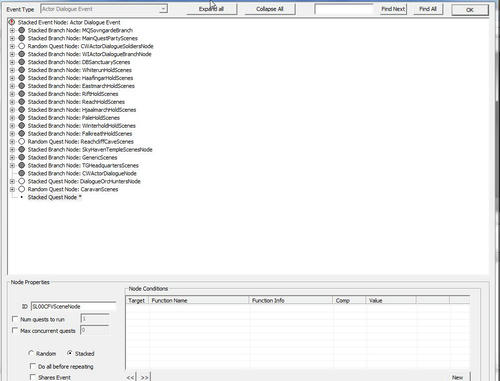The width and height of the screenshot is (500, 381).
Task: Click the red root icon of Actor Dialogue Event
Action: click(x=12, y=22)
